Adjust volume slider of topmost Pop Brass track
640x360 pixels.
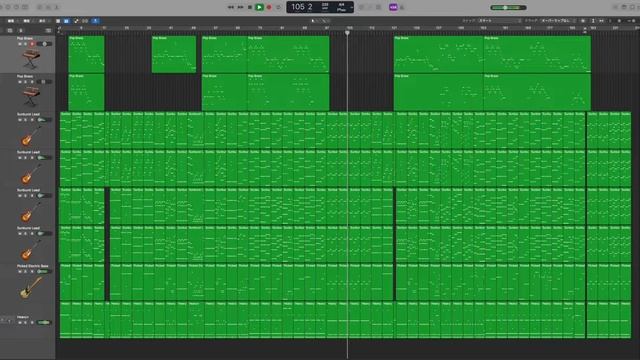44,44
